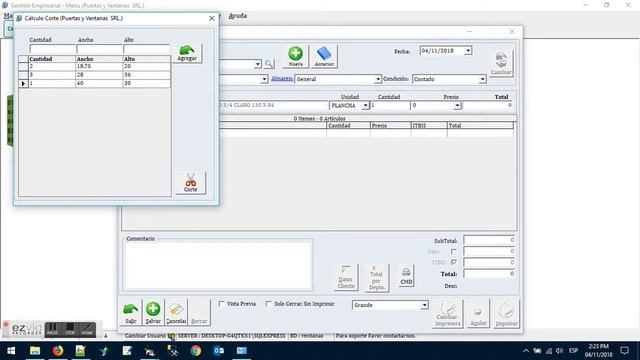Click the Anular button
The height and width of the screenshot is (360, 640).
click(x=478, y=314)
